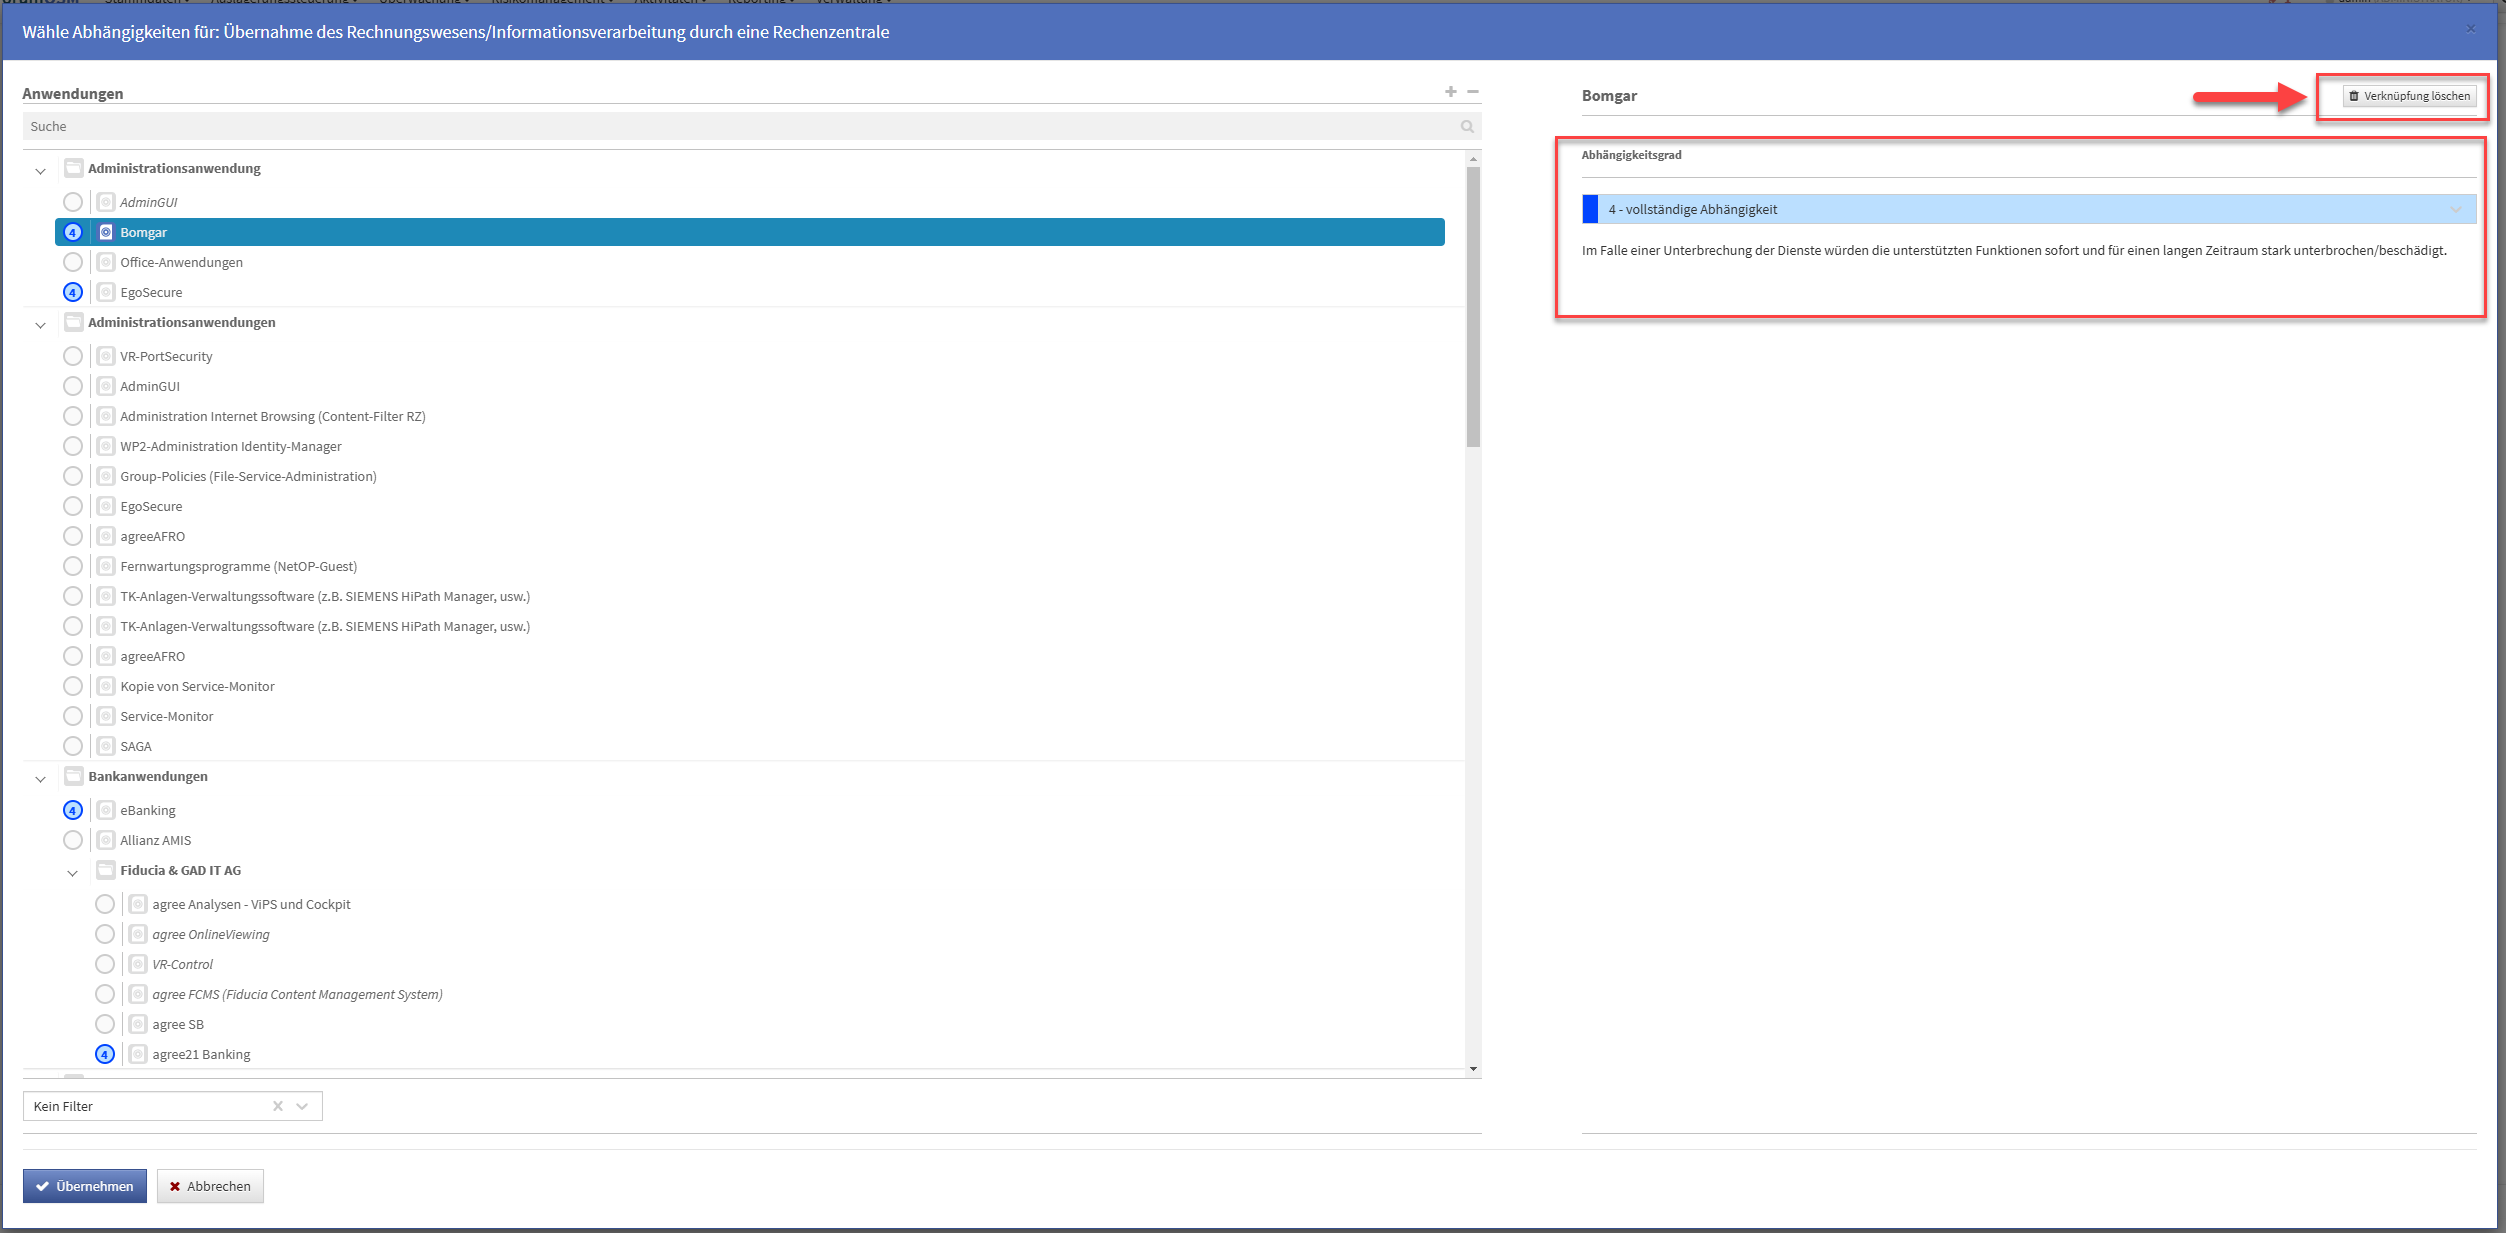Image resolution: width=2506 pixels, height=1233 pixels.
Task: Click the blue color swatch of dependency level
Action: pos(1590,210)
